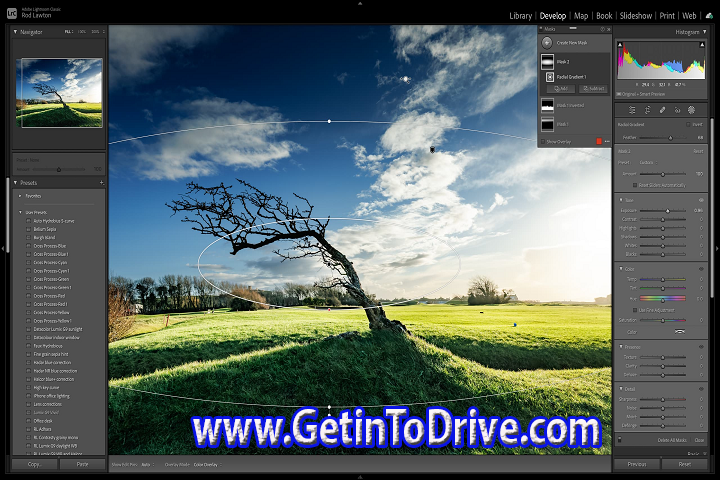The image size is (720, 480).
Task: Toggle Show Overlay checkbox
Action: (543, 142)
